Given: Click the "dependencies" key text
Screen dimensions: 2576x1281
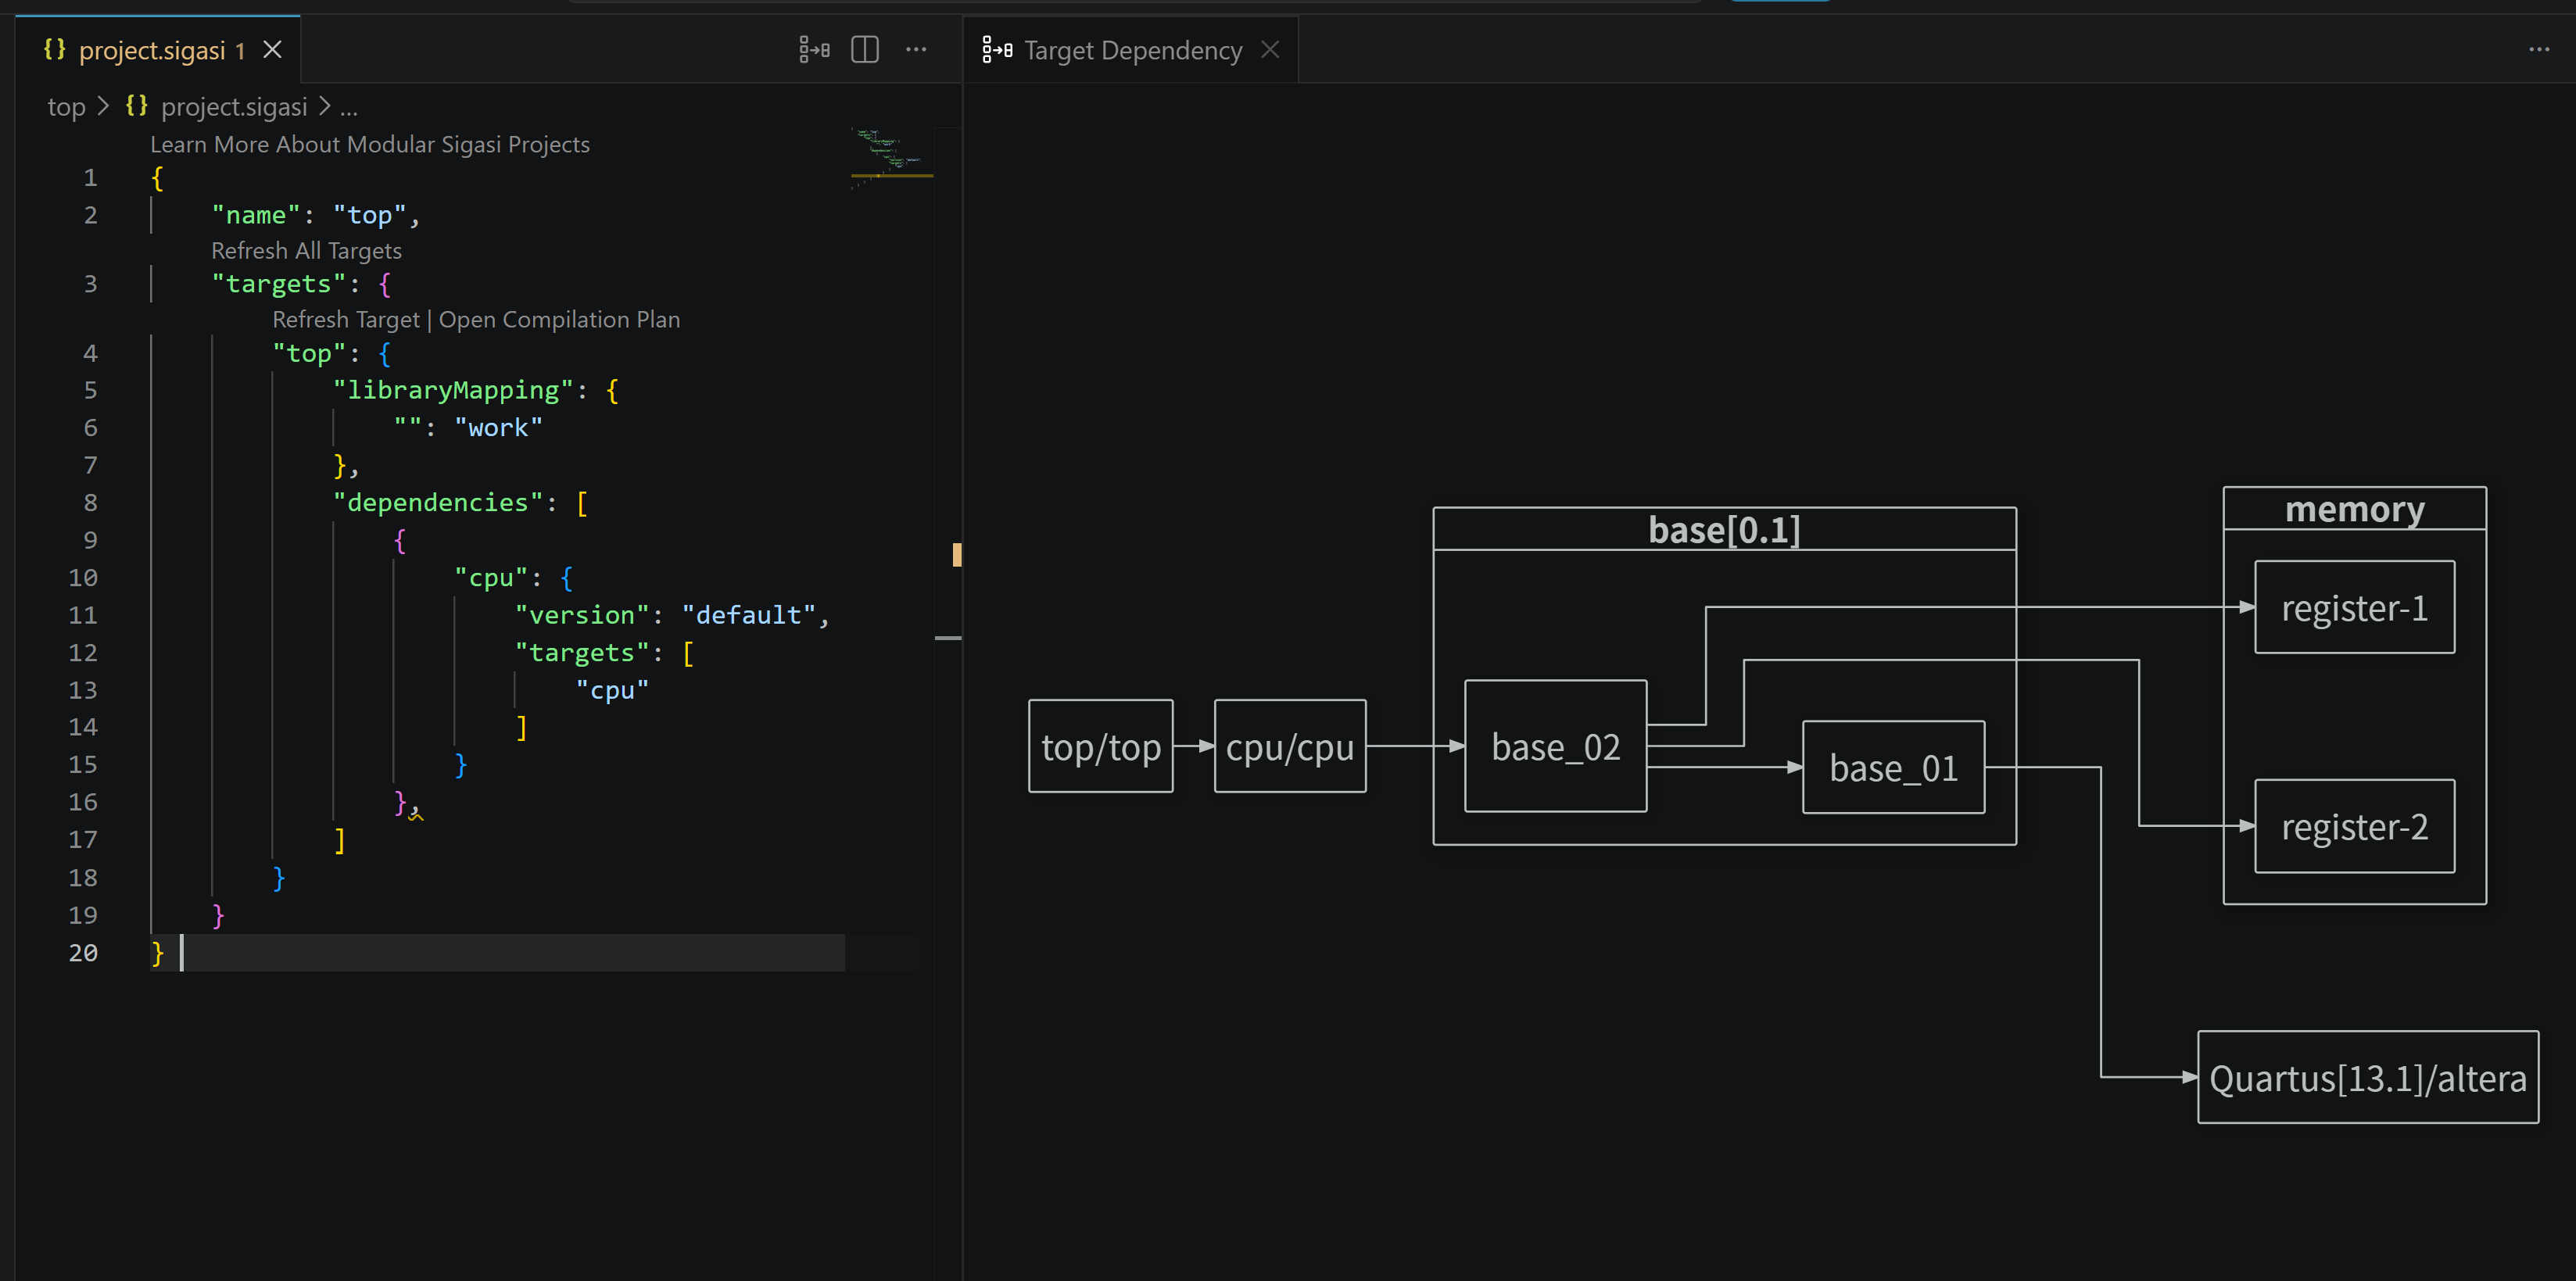Looking at the screenshot, I should click(438, 502).
